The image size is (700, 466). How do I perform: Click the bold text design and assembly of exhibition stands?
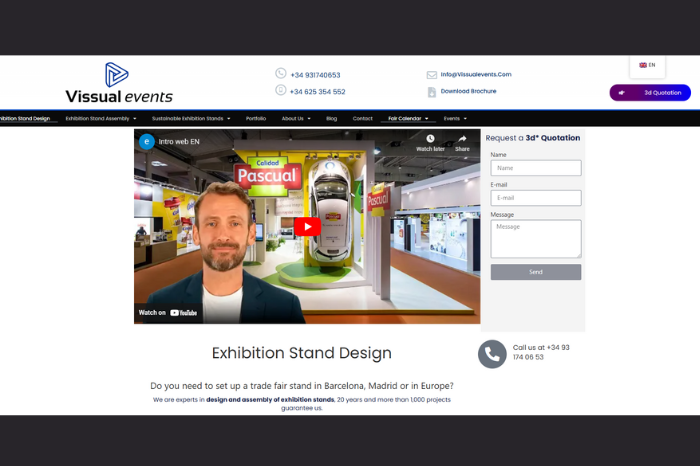point(270,399)
